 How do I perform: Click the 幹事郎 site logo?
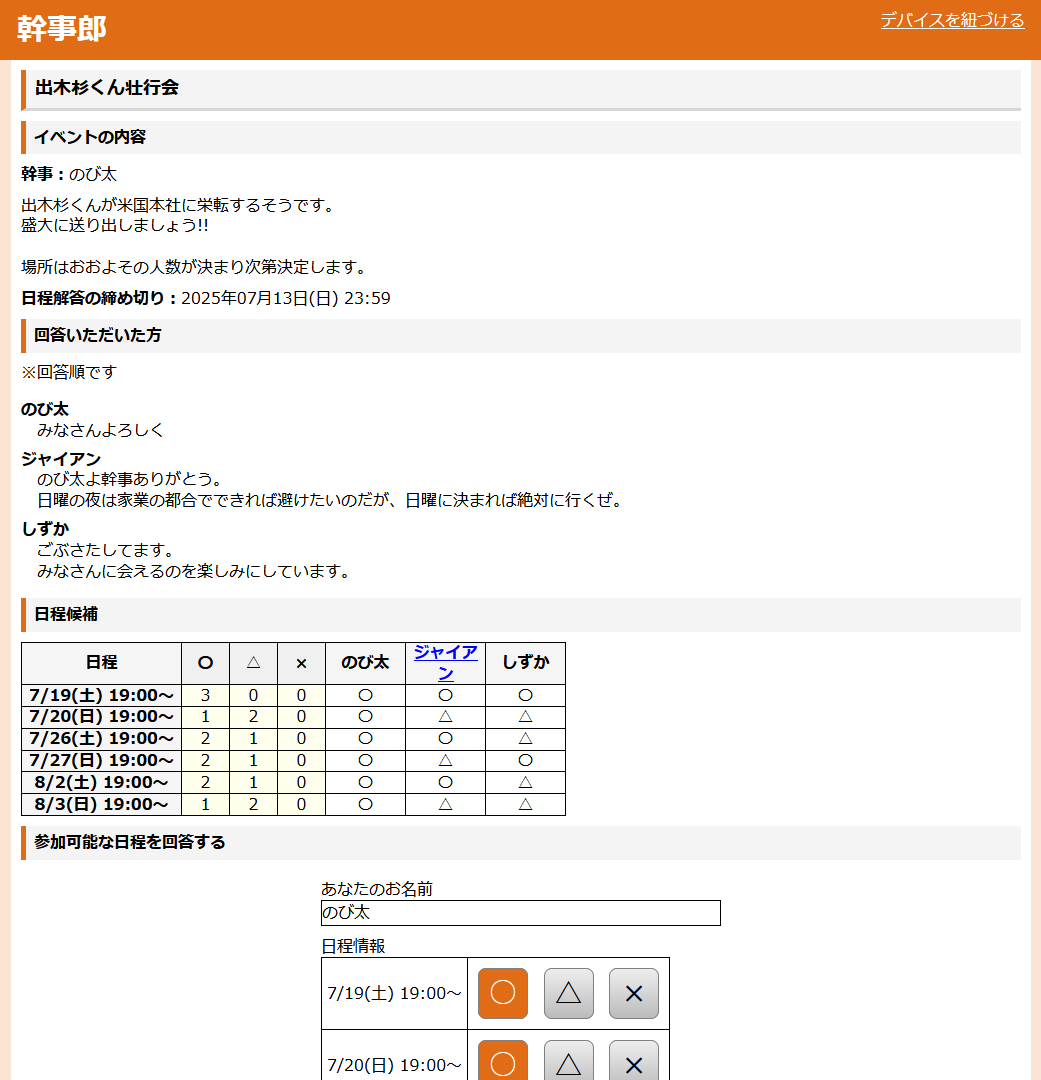62,29
